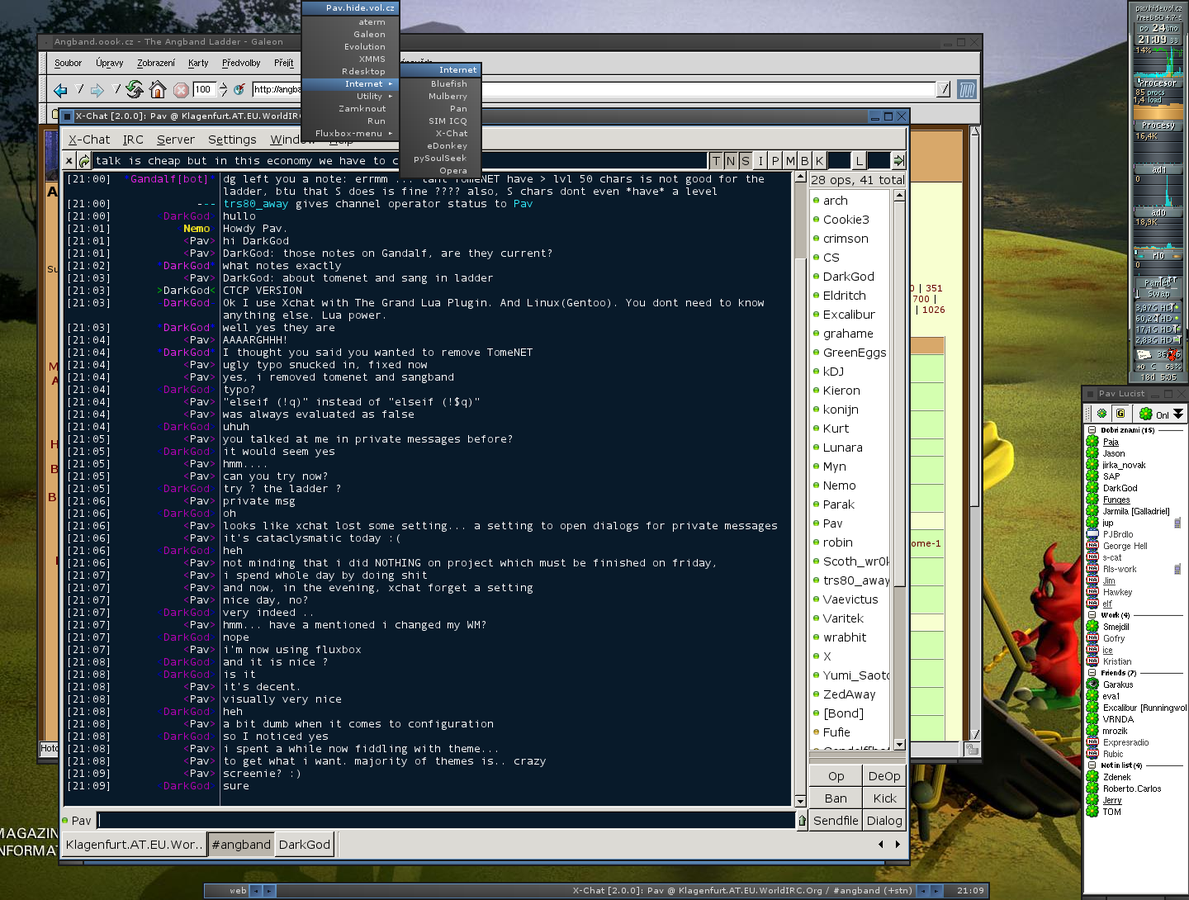Toggle the I invite-only mode button
Viewport: 1189px width, 900px height.
[761, 161]
